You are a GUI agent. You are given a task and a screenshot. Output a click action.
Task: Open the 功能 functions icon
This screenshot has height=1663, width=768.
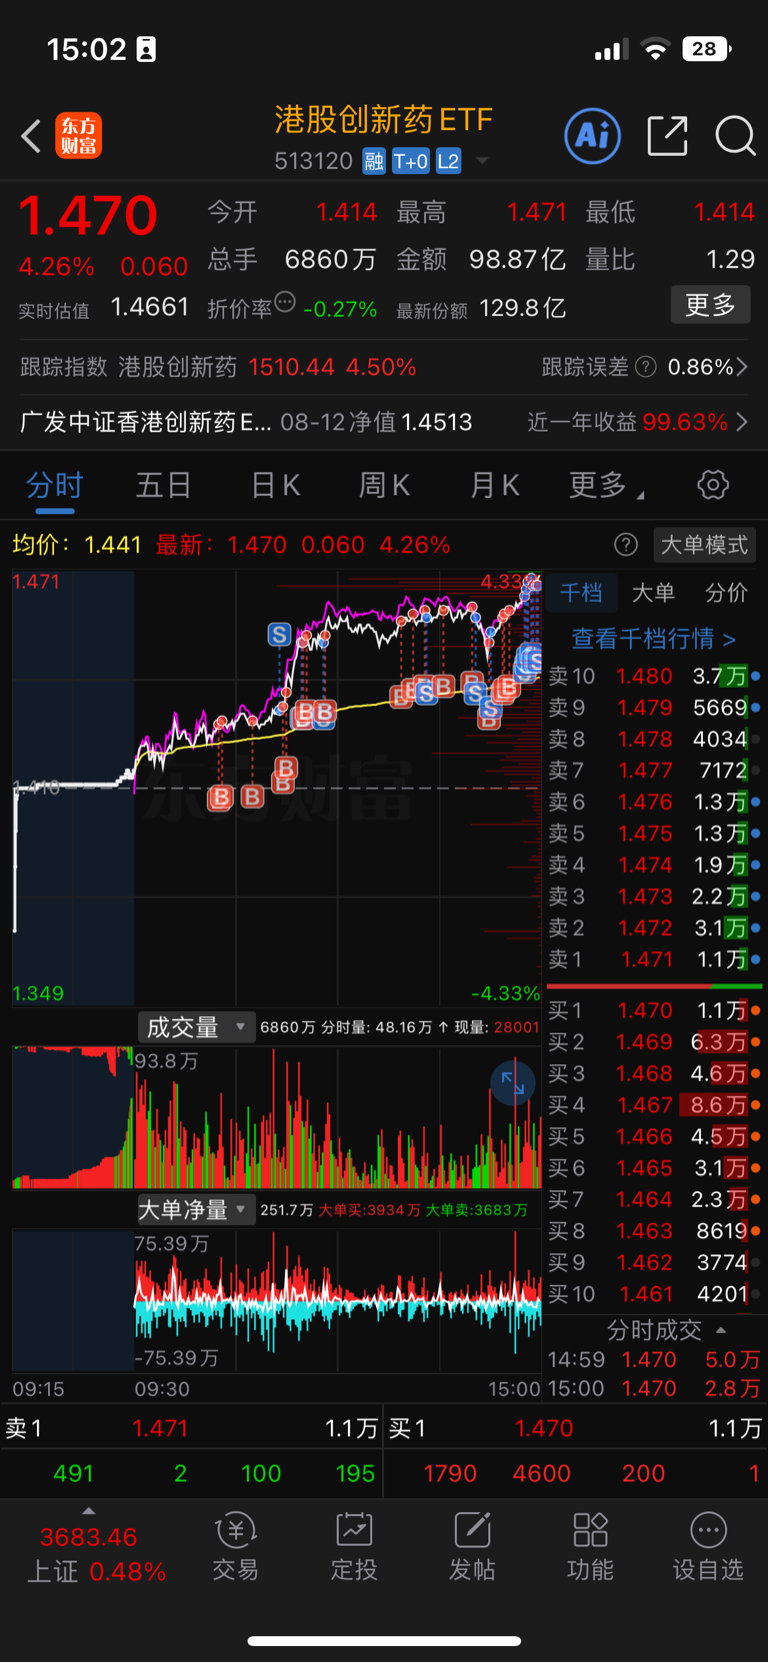590,1547
